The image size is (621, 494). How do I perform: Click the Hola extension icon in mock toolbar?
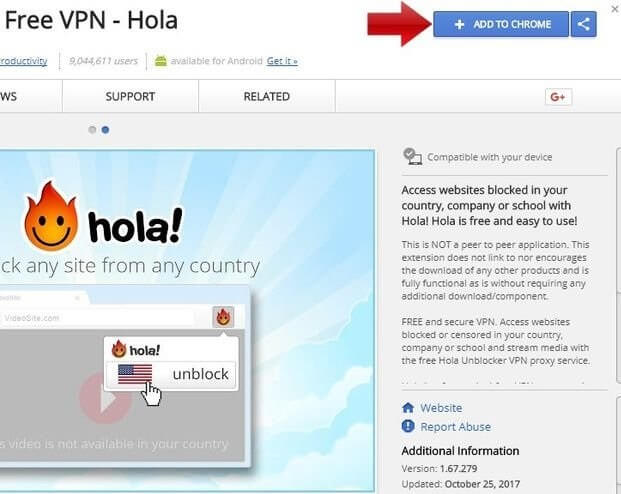(223, 317)
